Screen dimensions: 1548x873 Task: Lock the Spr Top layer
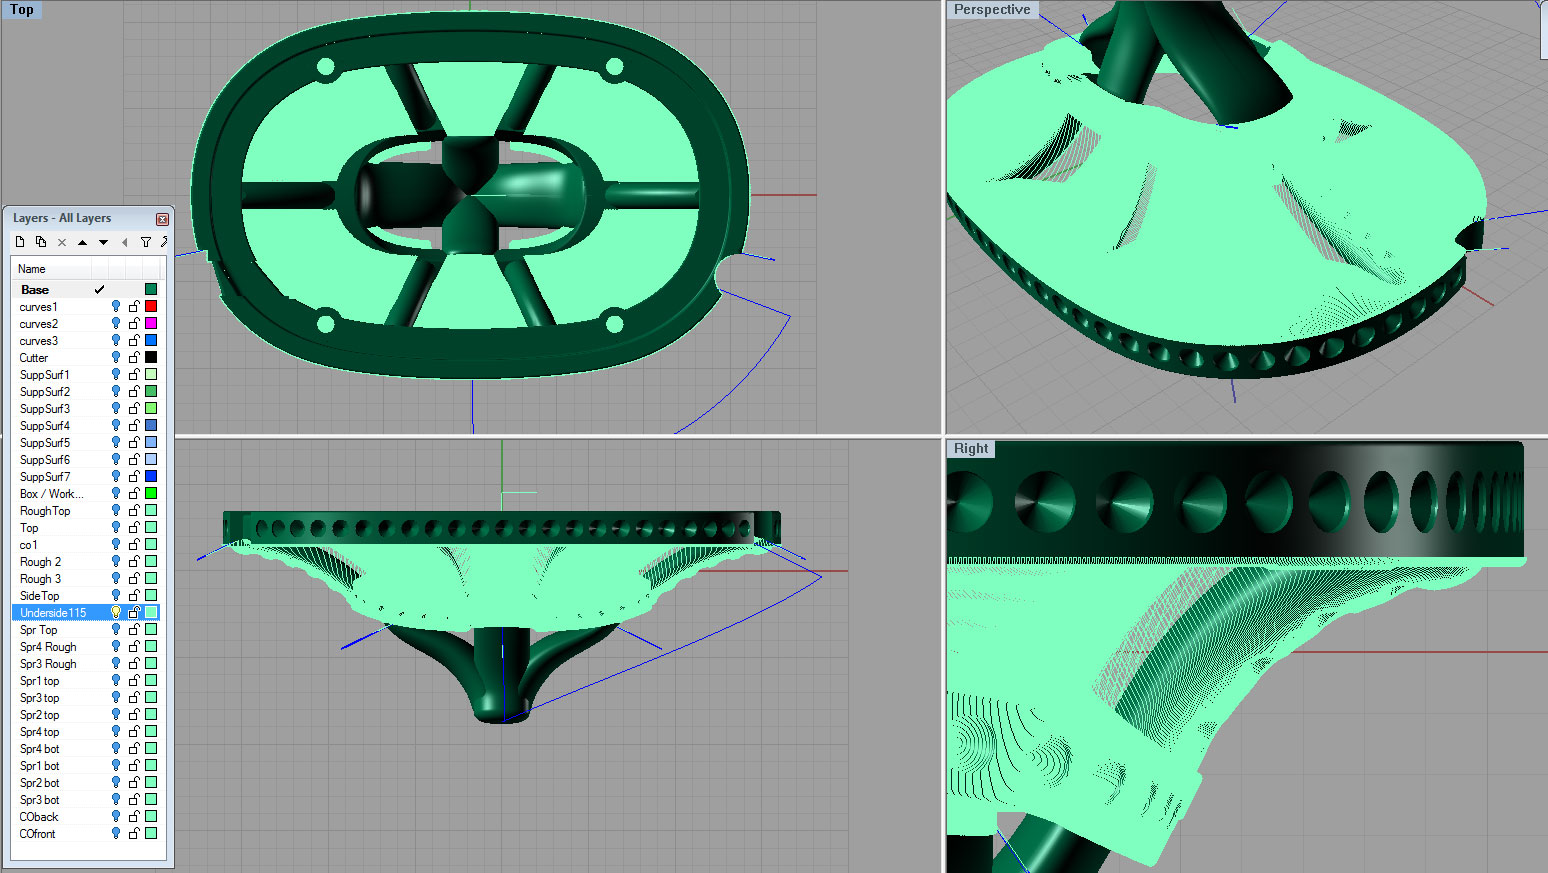tap(134, 630)
